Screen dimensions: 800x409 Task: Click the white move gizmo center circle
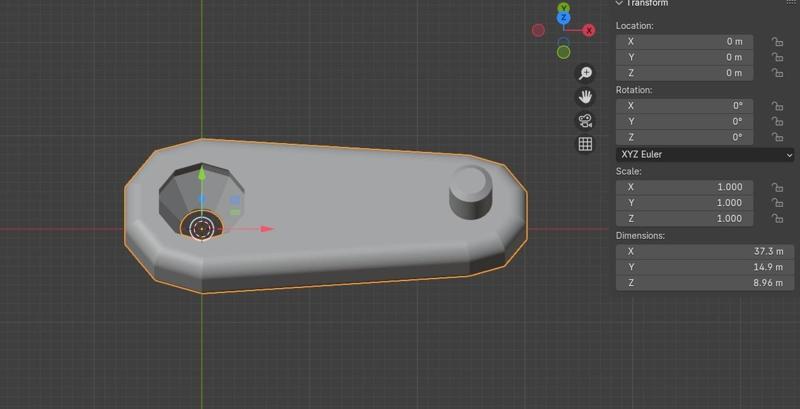202,229
